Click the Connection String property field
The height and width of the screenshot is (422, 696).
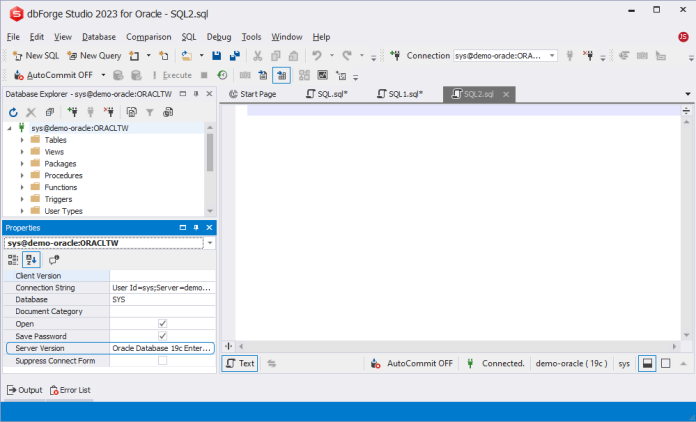tap(161, 288)
